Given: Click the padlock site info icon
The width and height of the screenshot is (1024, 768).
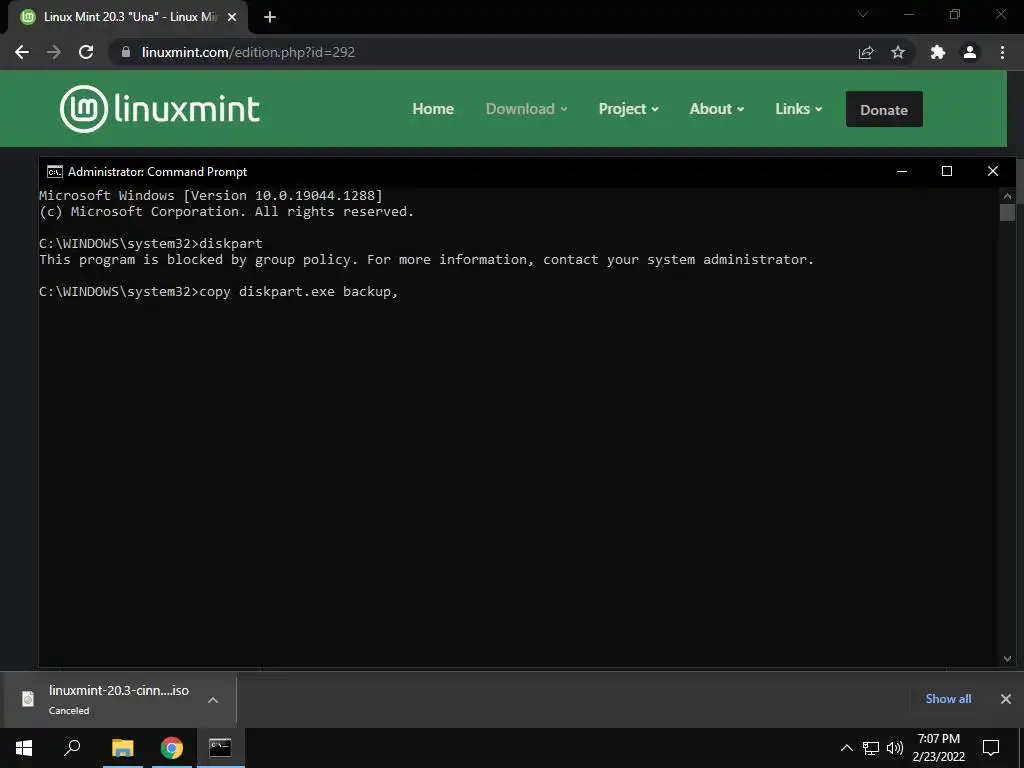Looking at the screenshot, I should click(x=126, y=52).
